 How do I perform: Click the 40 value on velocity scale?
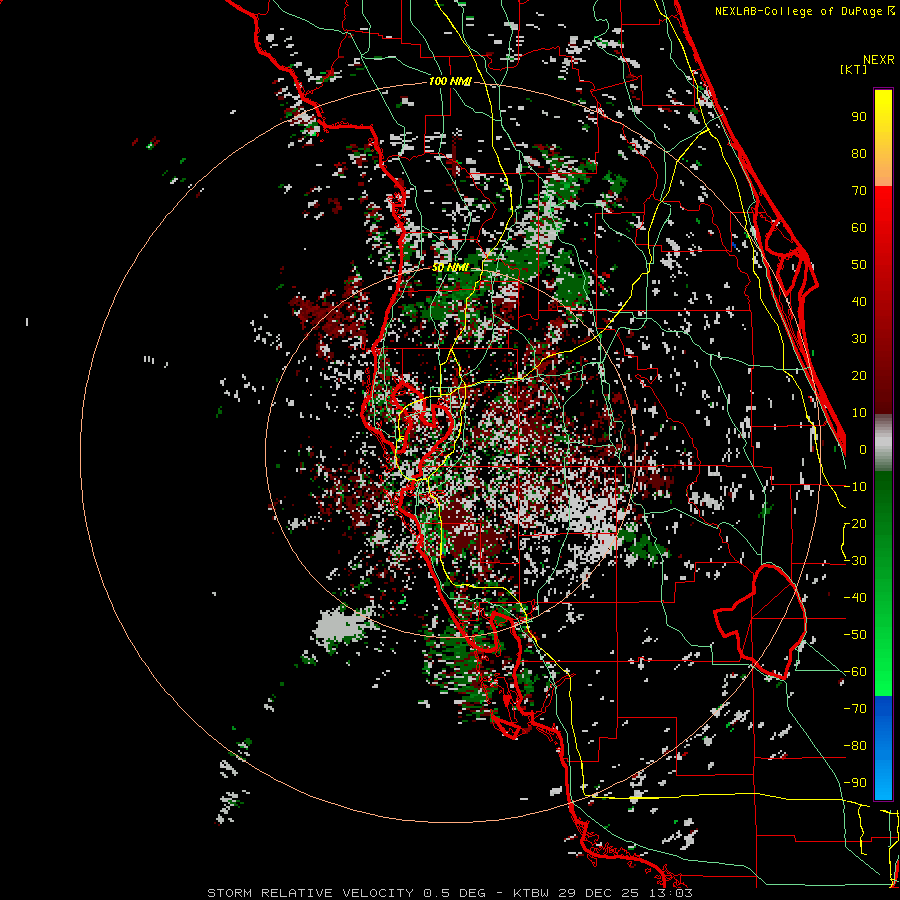point(859,301)
